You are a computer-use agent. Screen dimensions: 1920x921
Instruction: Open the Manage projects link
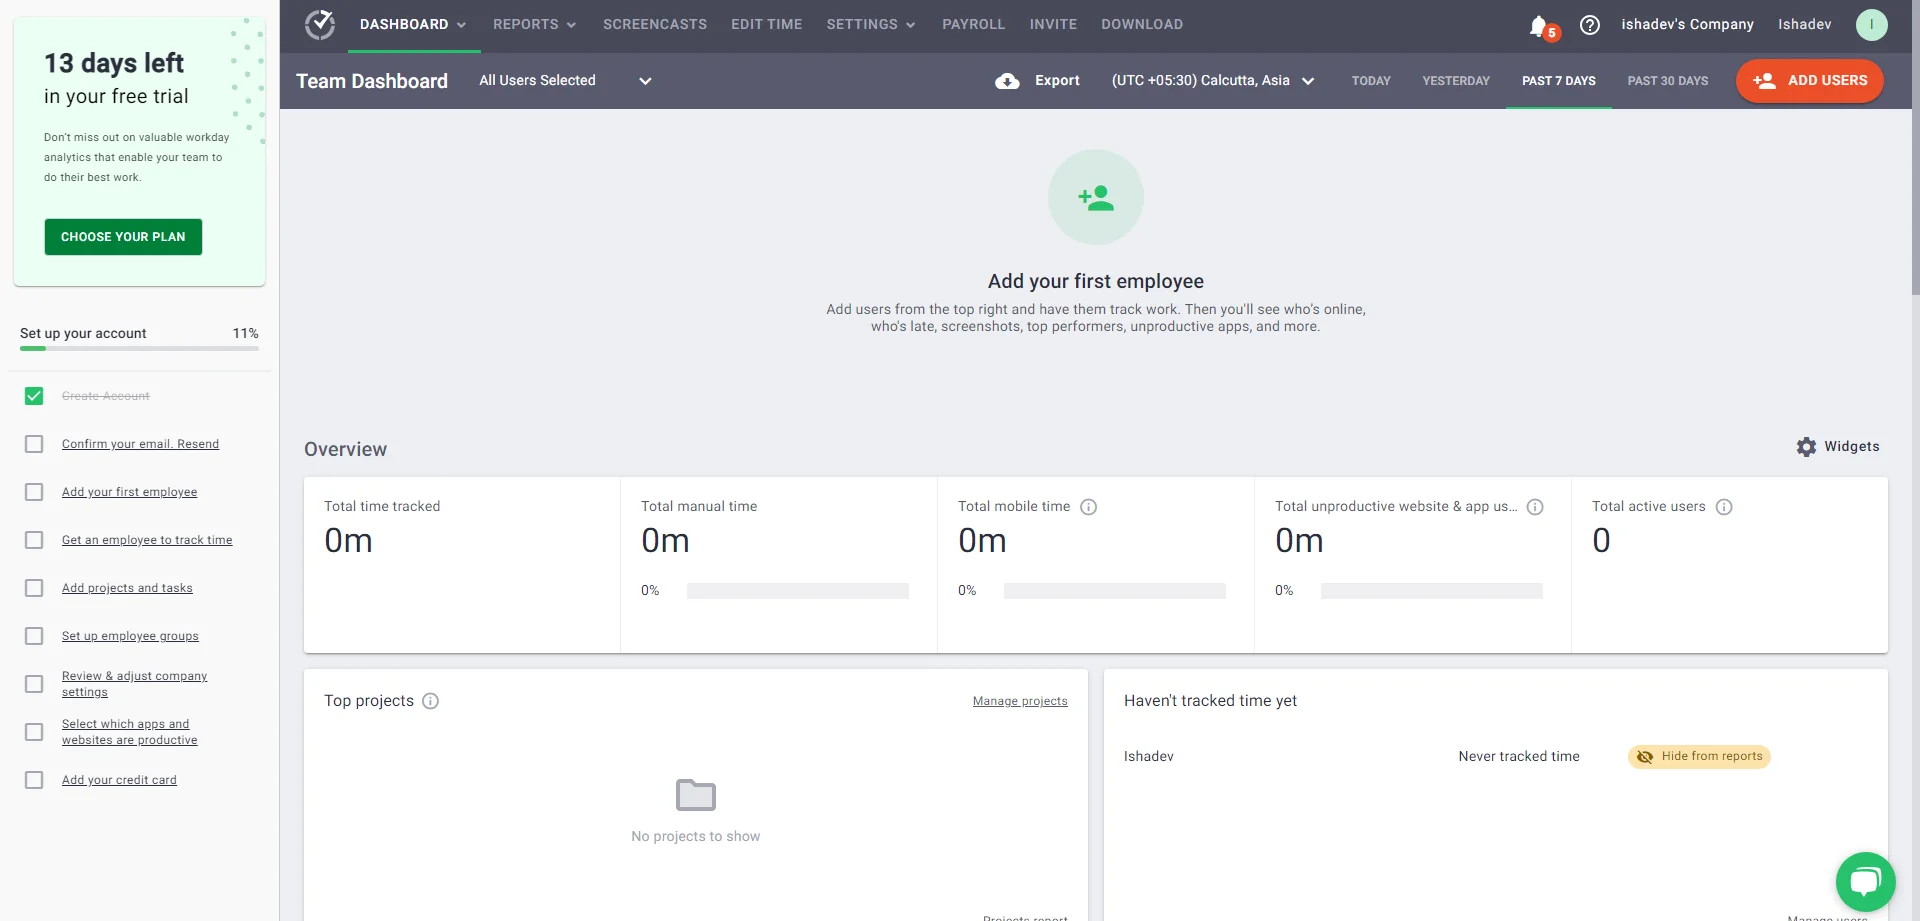tap(1020, 701)
